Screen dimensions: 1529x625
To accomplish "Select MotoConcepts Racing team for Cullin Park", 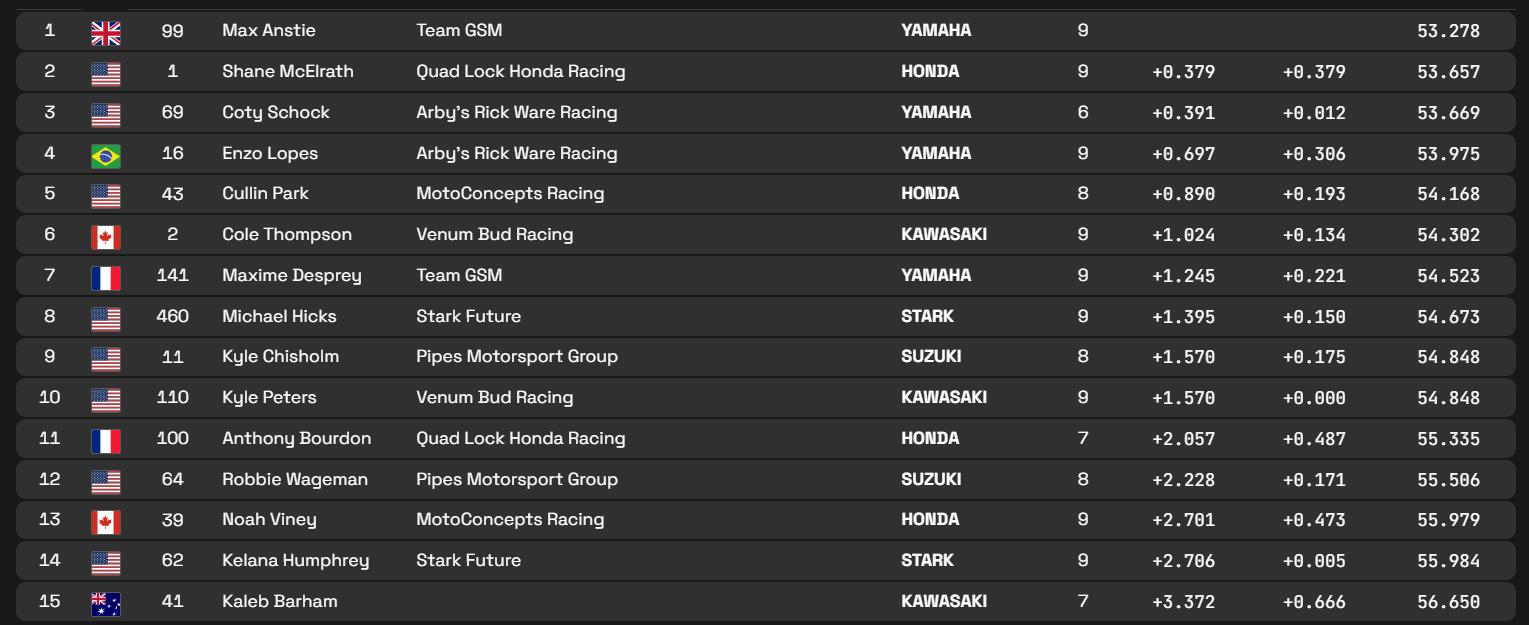I will 510,193.
